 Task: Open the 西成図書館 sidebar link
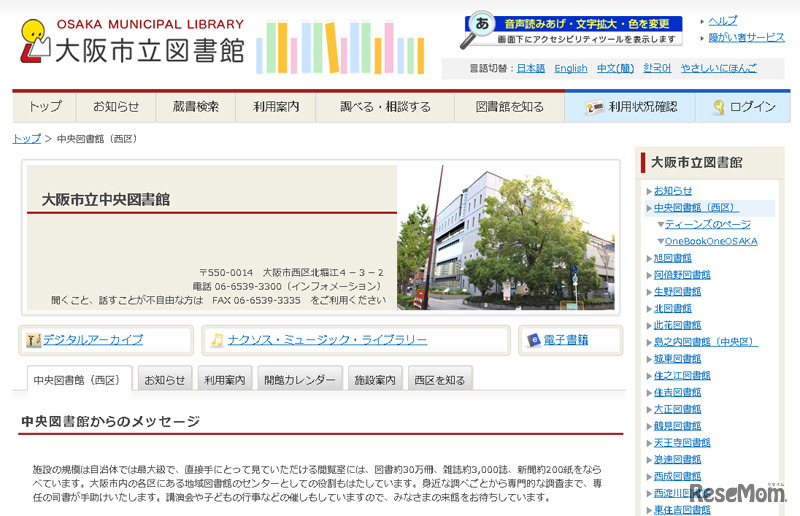tap(678, 477)
